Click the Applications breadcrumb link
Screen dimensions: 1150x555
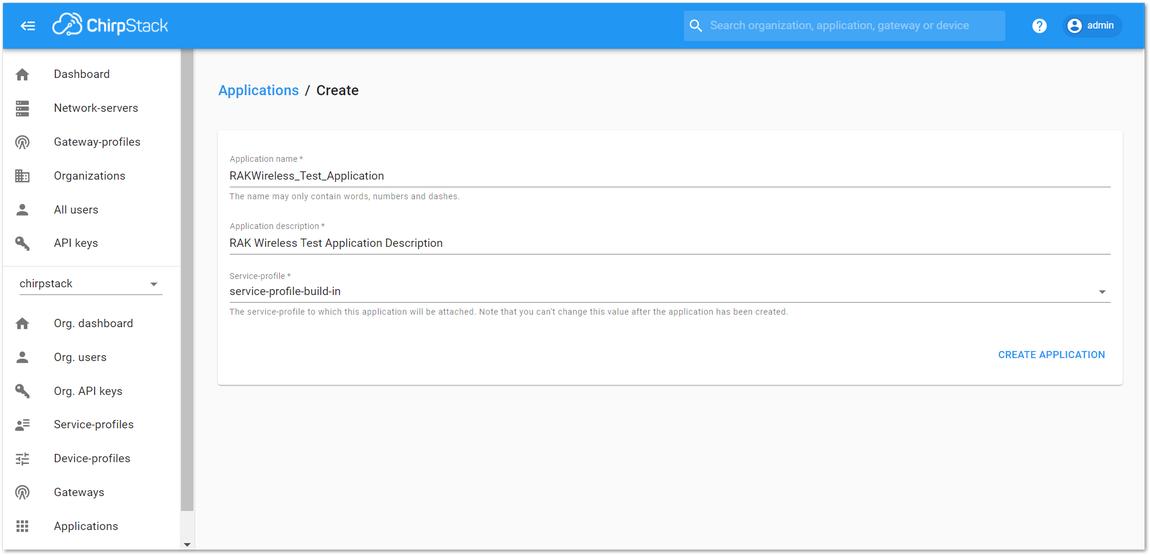258,90
